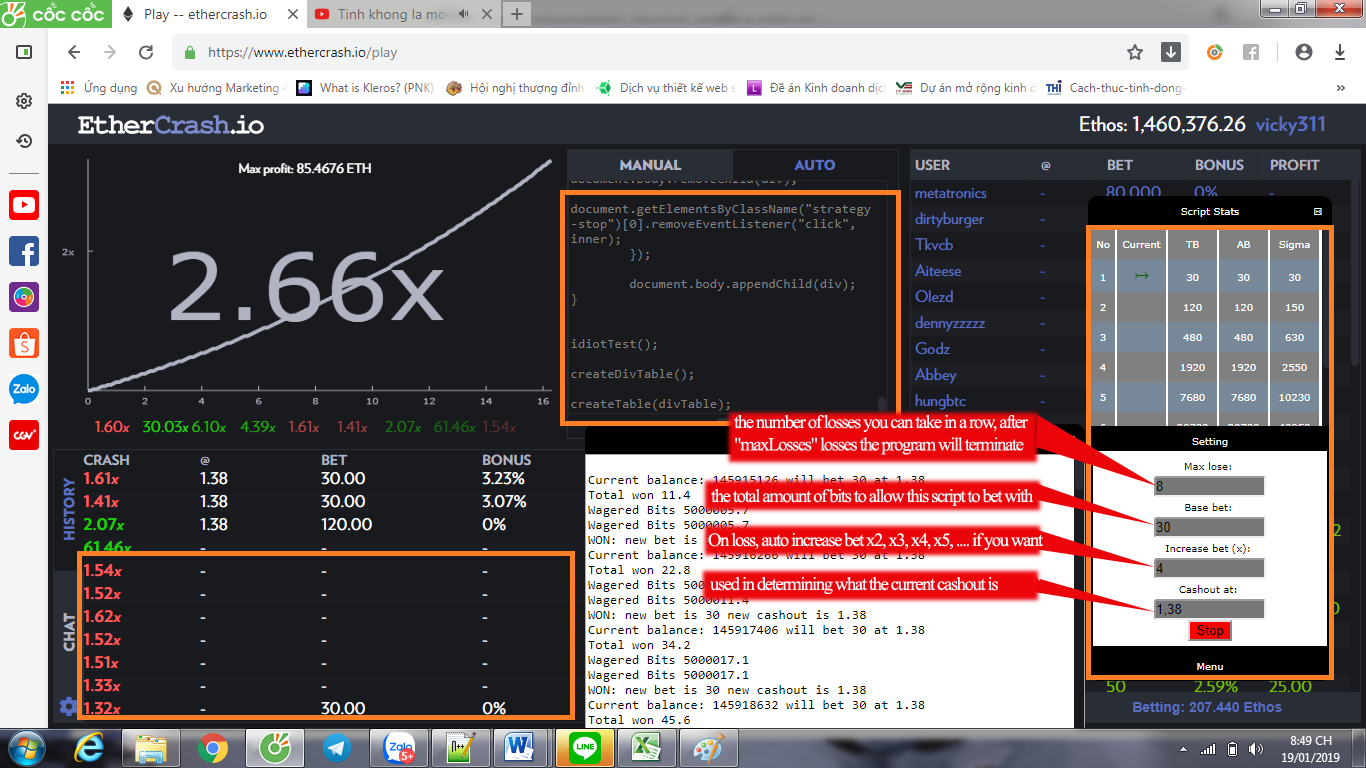Open the YouTube sidebar shortcut

point(24,205)
